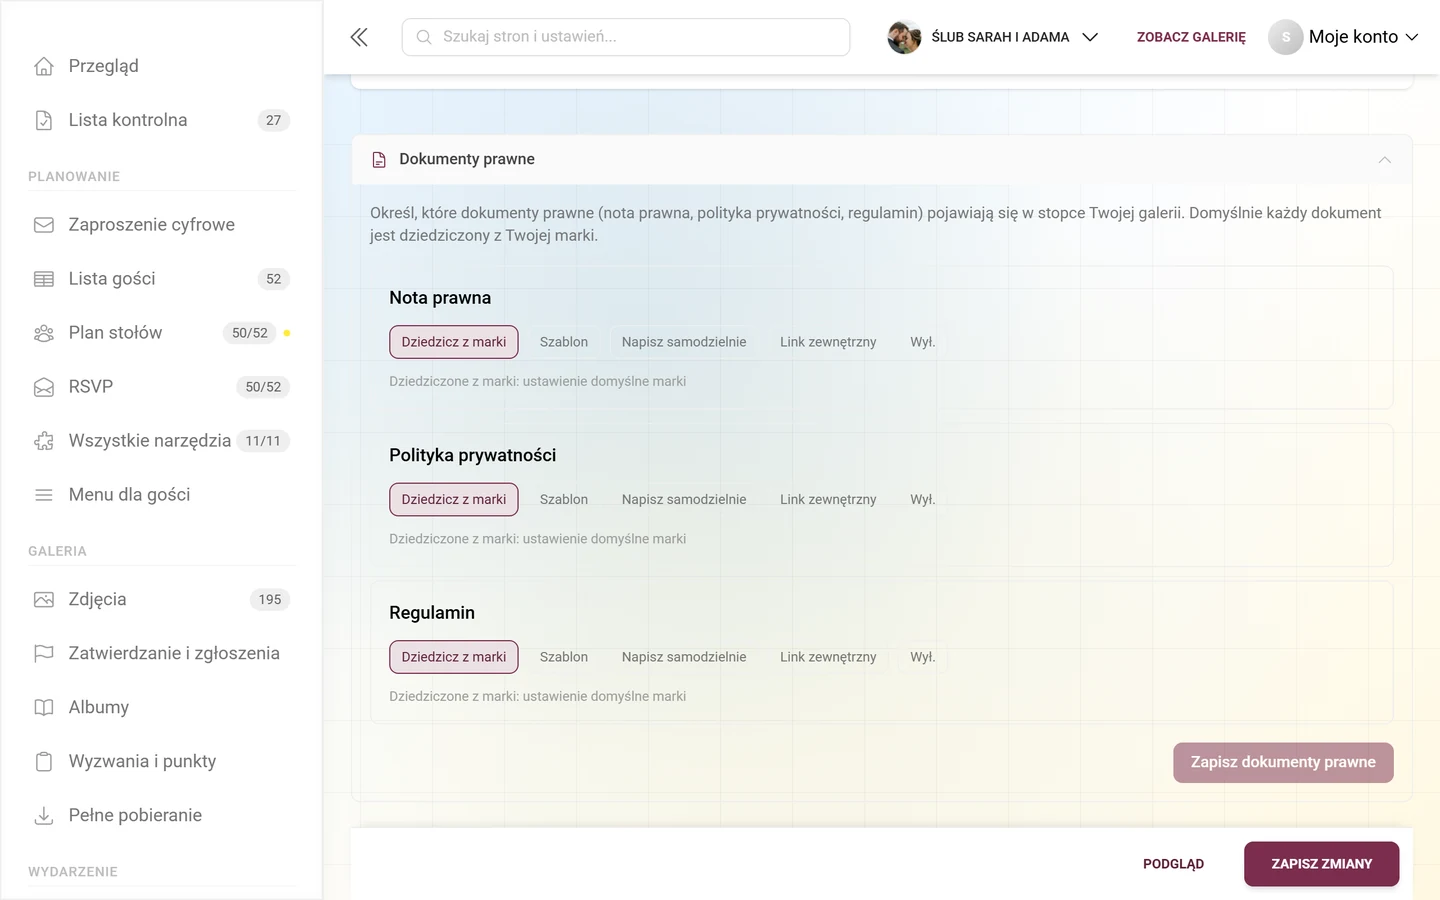Open the Ślub Sarah i Adama dropdown

tap(995, 37)
